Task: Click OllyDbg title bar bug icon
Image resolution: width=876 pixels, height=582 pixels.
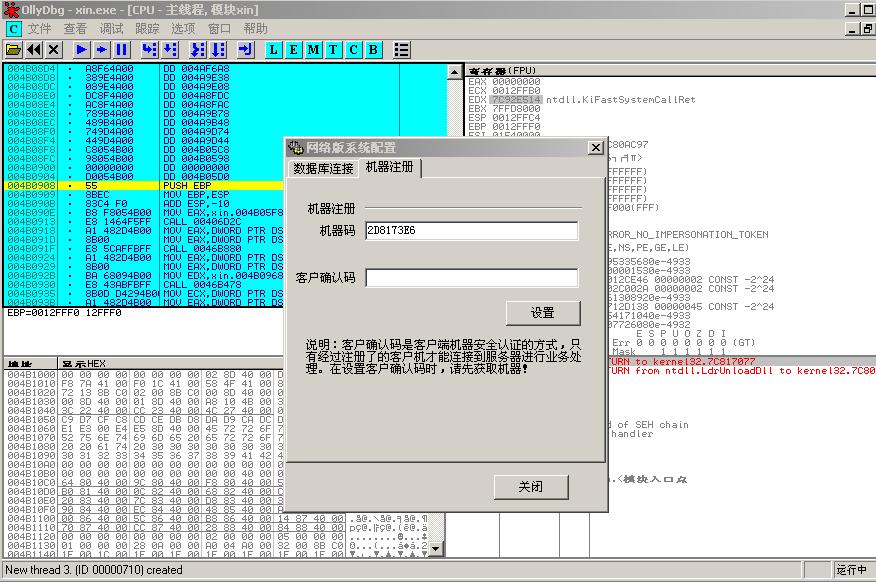Action: click(x=11, y=9)
